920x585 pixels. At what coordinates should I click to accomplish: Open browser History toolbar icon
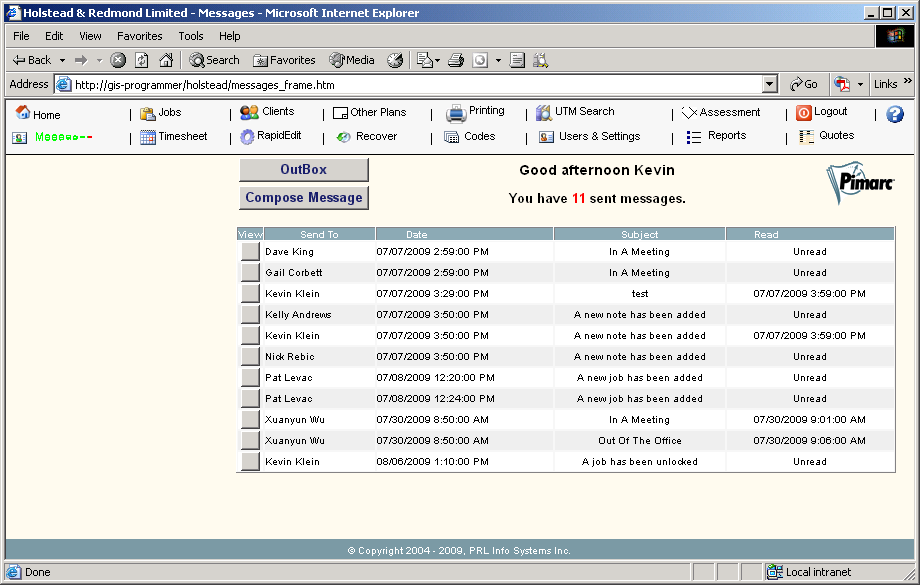pyautogui.click(x=395, y=60)
